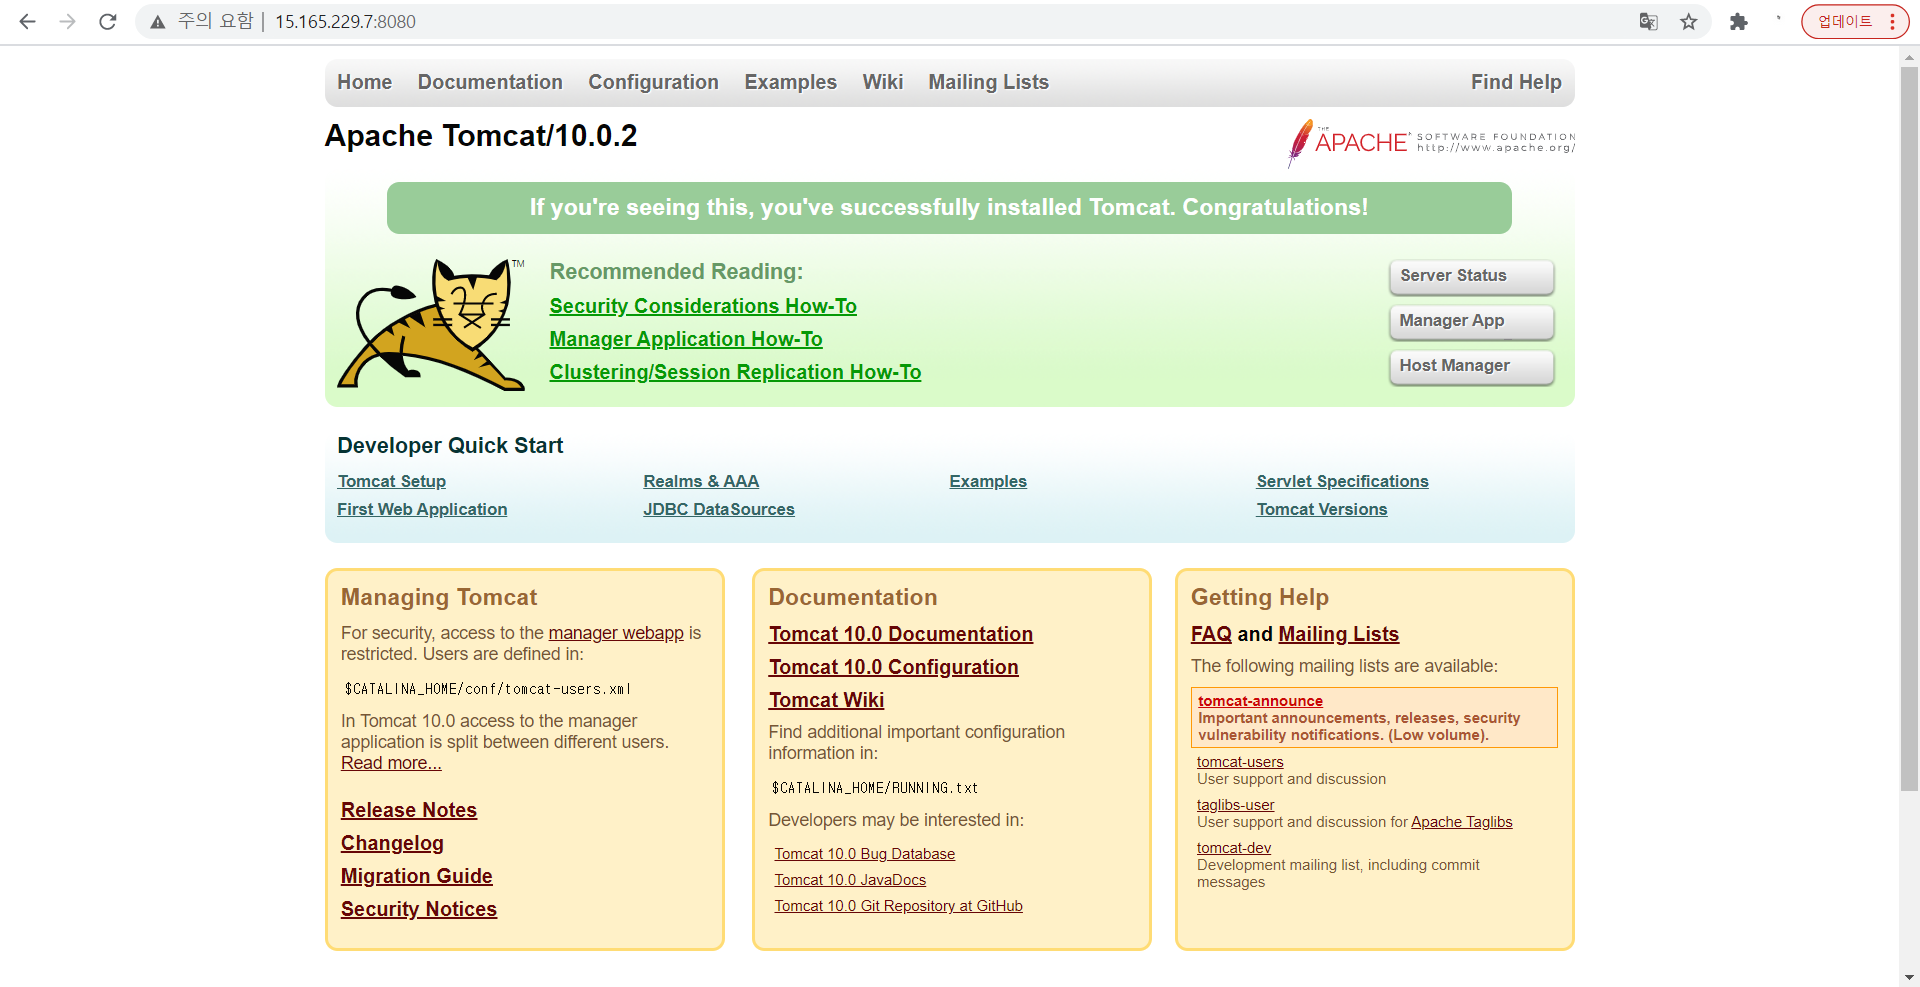This screenshot has width=1920, height=987.
Task: Open Tomcat Versions link
Action: click(x=1322, y=509)
